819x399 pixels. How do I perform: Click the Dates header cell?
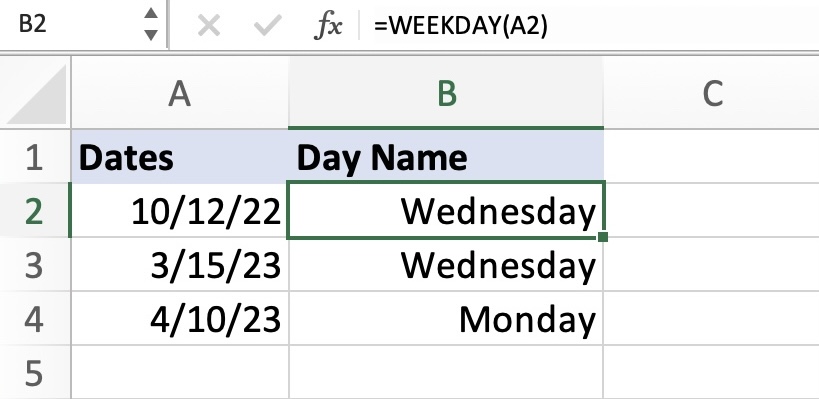180,157
